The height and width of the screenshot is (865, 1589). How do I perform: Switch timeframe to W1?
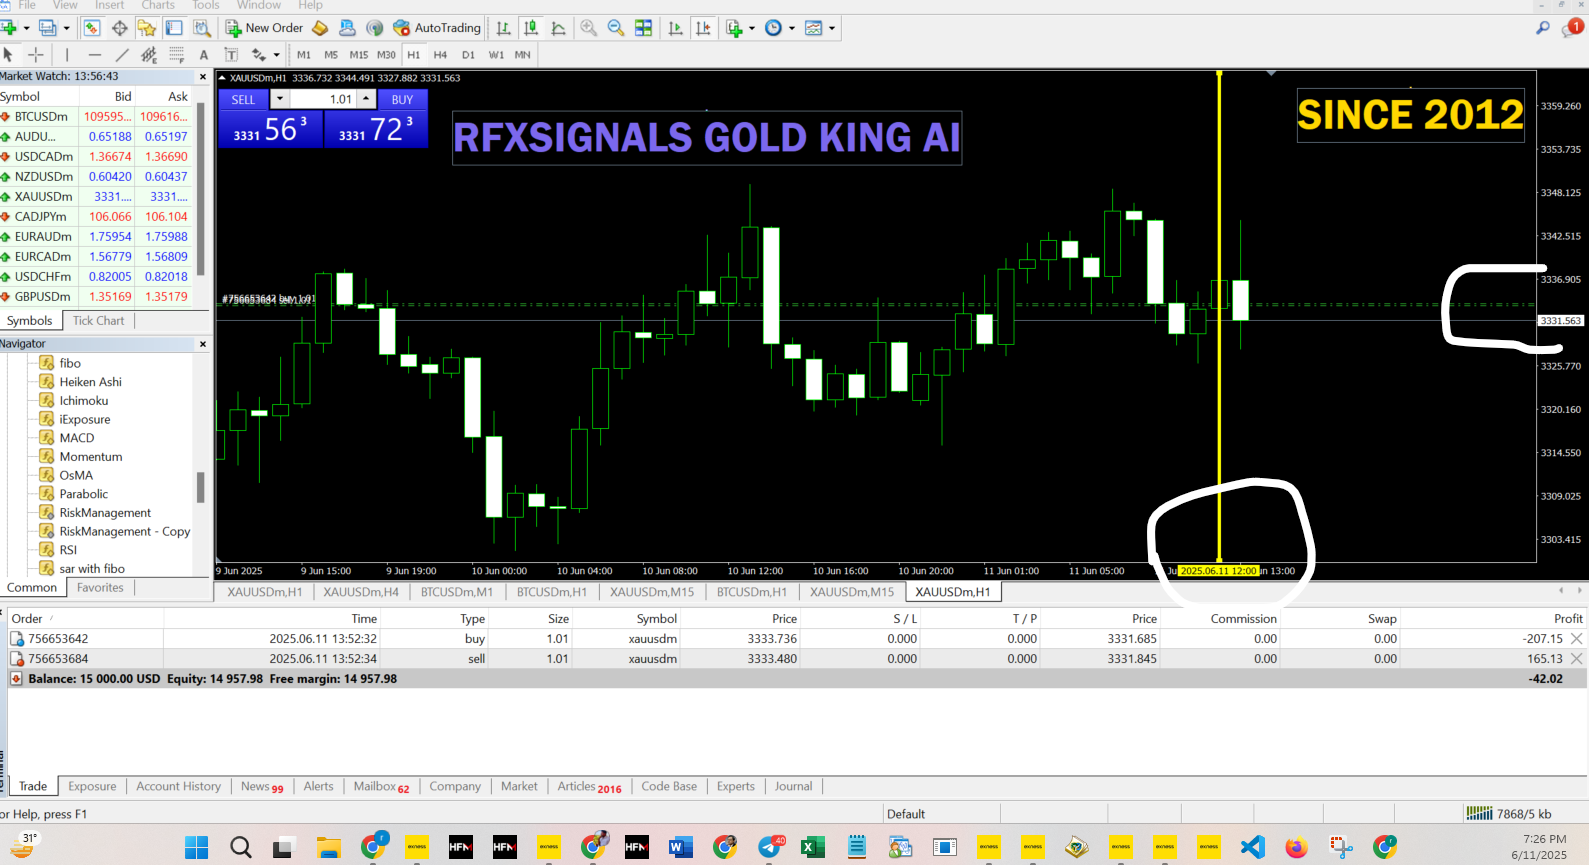pyautogui.click(x=496, y=55)
